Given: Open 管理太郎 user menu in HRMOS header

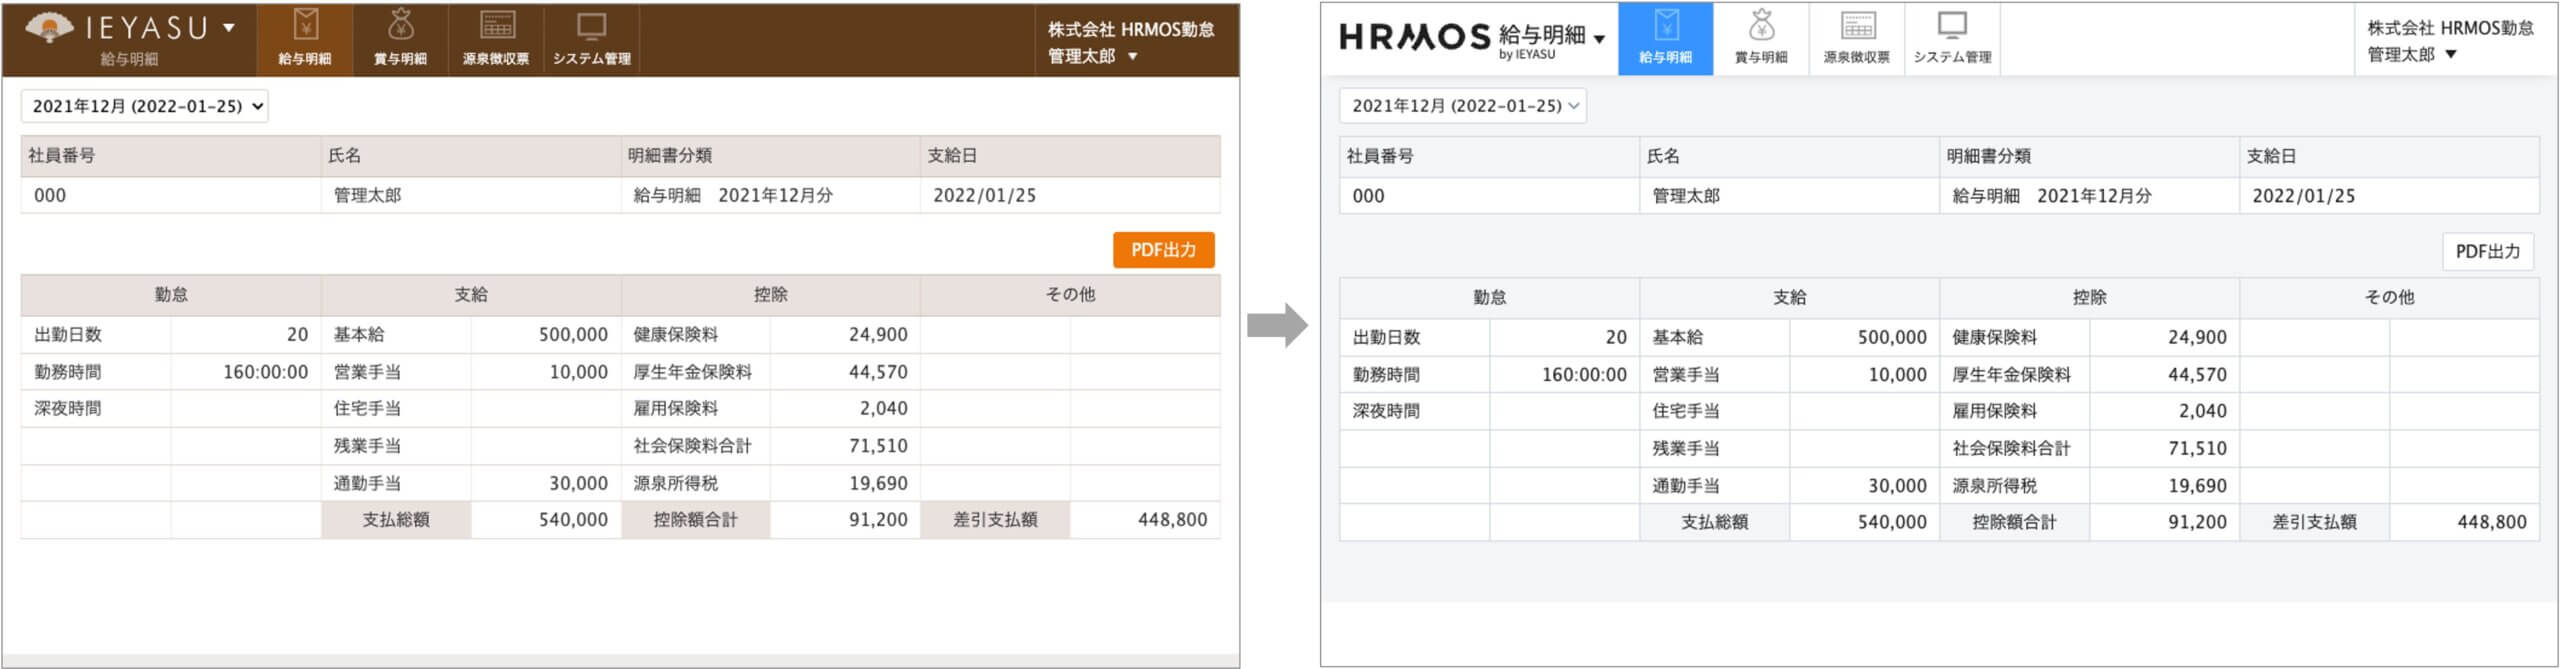Looking at the screenshot, I should point(2412,55).
